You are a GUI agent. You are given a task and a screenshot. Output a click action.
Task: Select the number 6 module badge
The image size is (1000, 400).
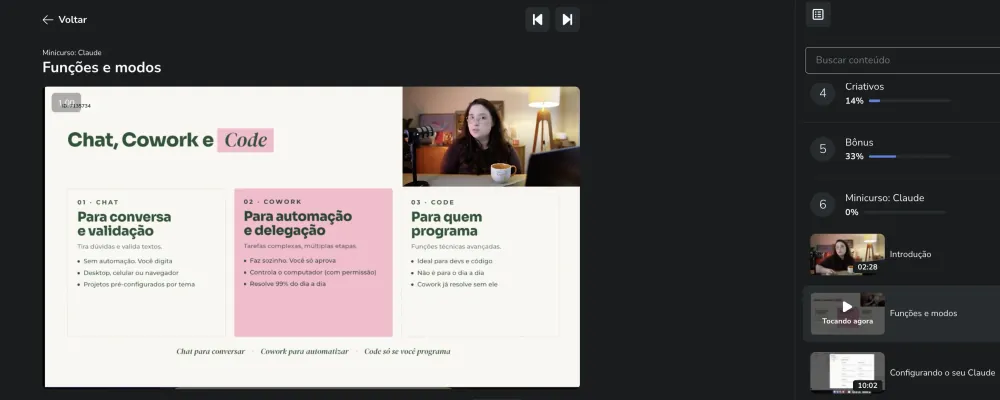822,204
